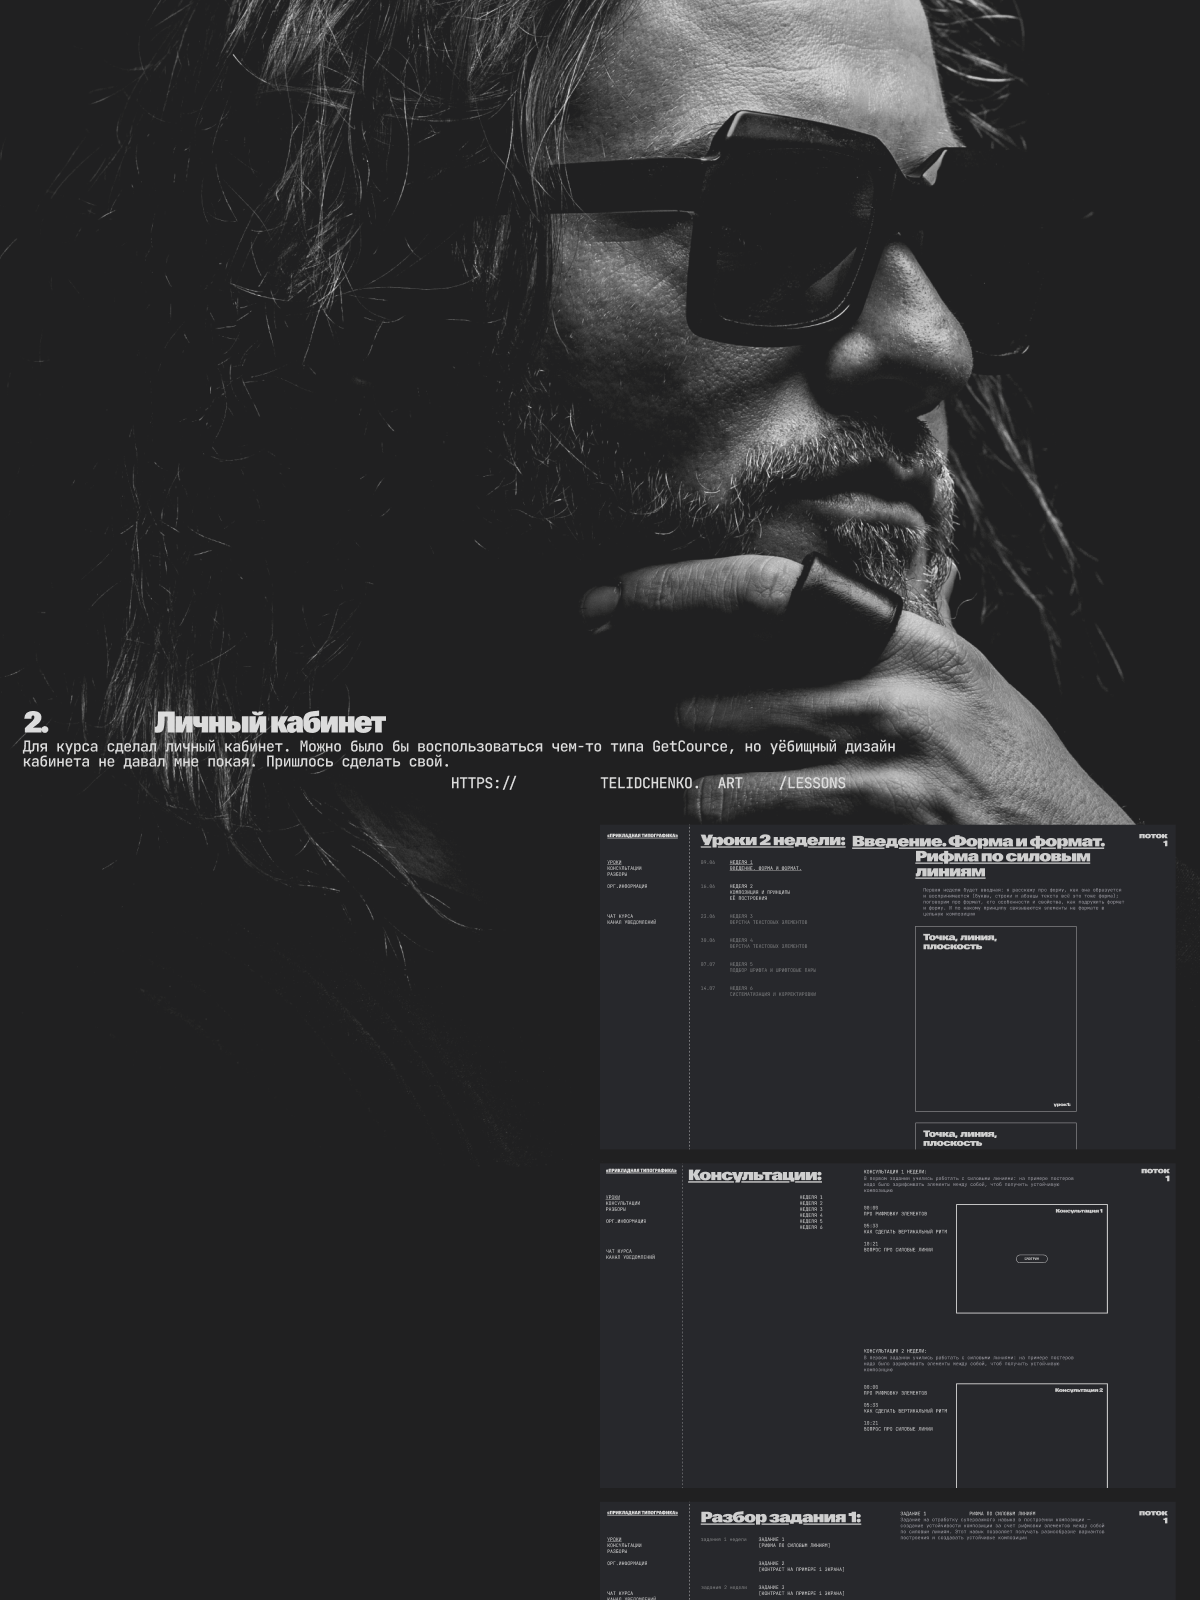1200x1600 pixels.
Task: Click the 'Смотреть' button in Консультация 1
Action: (x=1031, y=1259)
